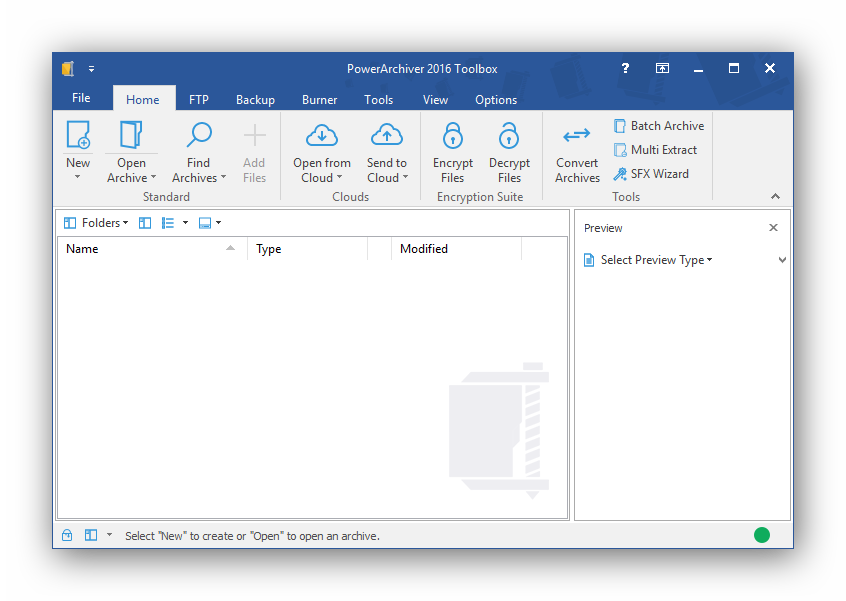Click the PowerArchiver app icon in title bar

click(68, 69)
